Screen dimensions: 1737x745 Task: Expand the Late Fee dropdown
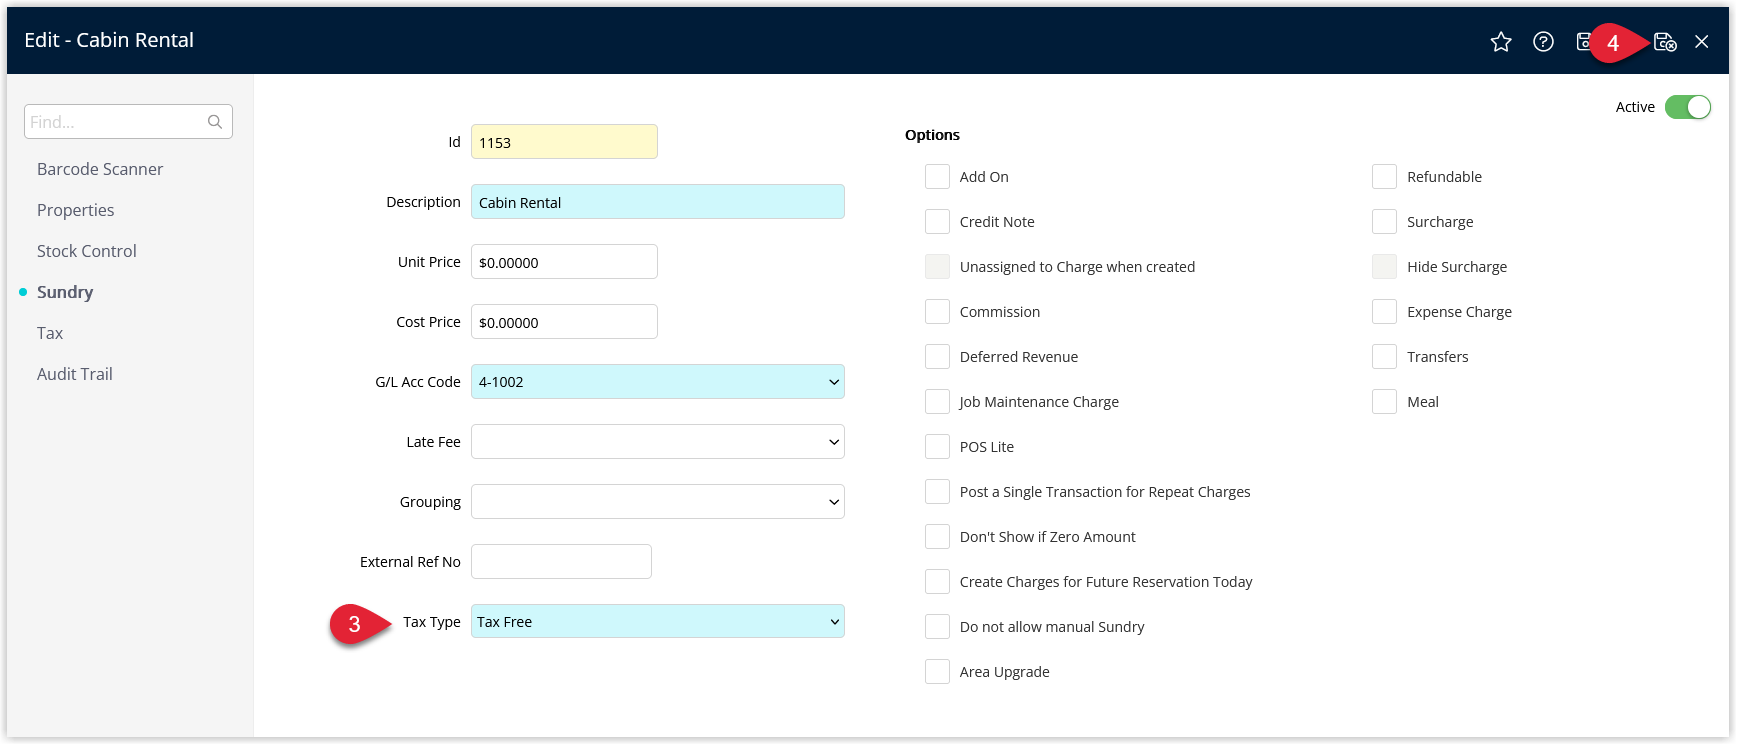click(658, 442)
